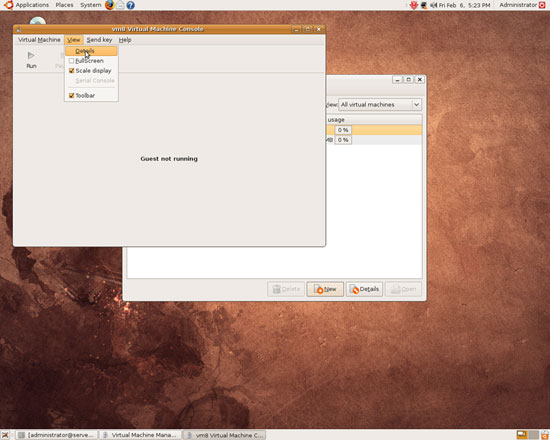The image size is (550, 440).
Task: Switch to administrator@server terminal taskbar item
Action: tap(57, 435)
